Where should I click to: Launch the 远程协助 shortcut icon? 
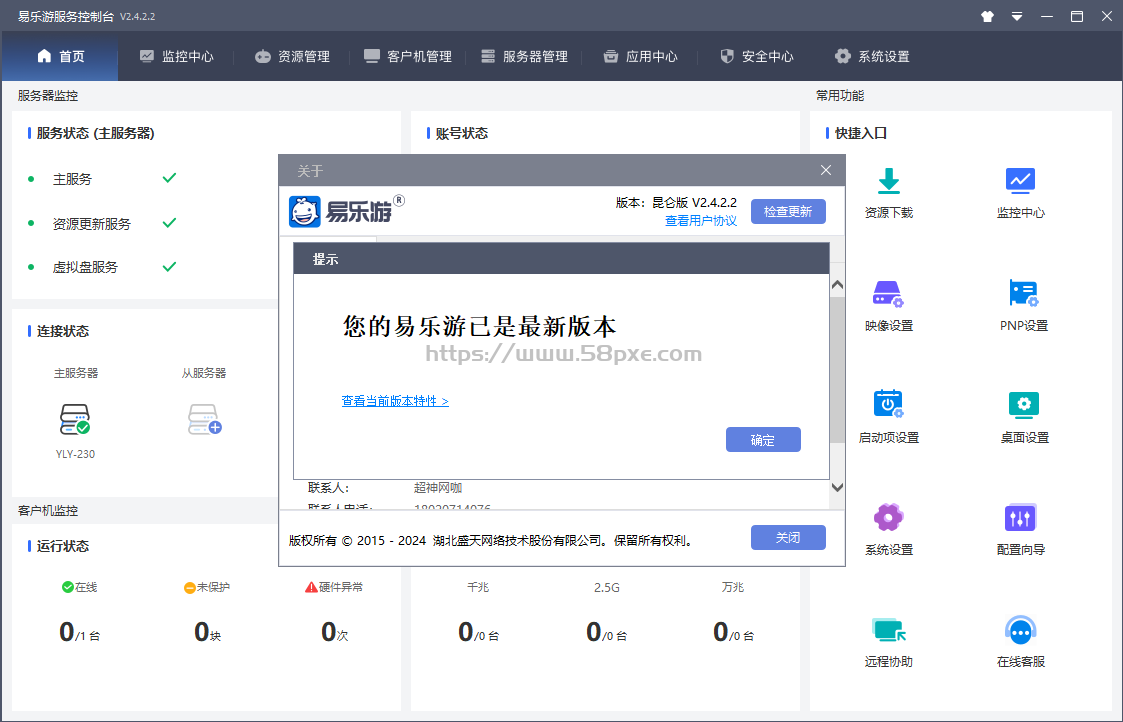[x=889, y=630]
